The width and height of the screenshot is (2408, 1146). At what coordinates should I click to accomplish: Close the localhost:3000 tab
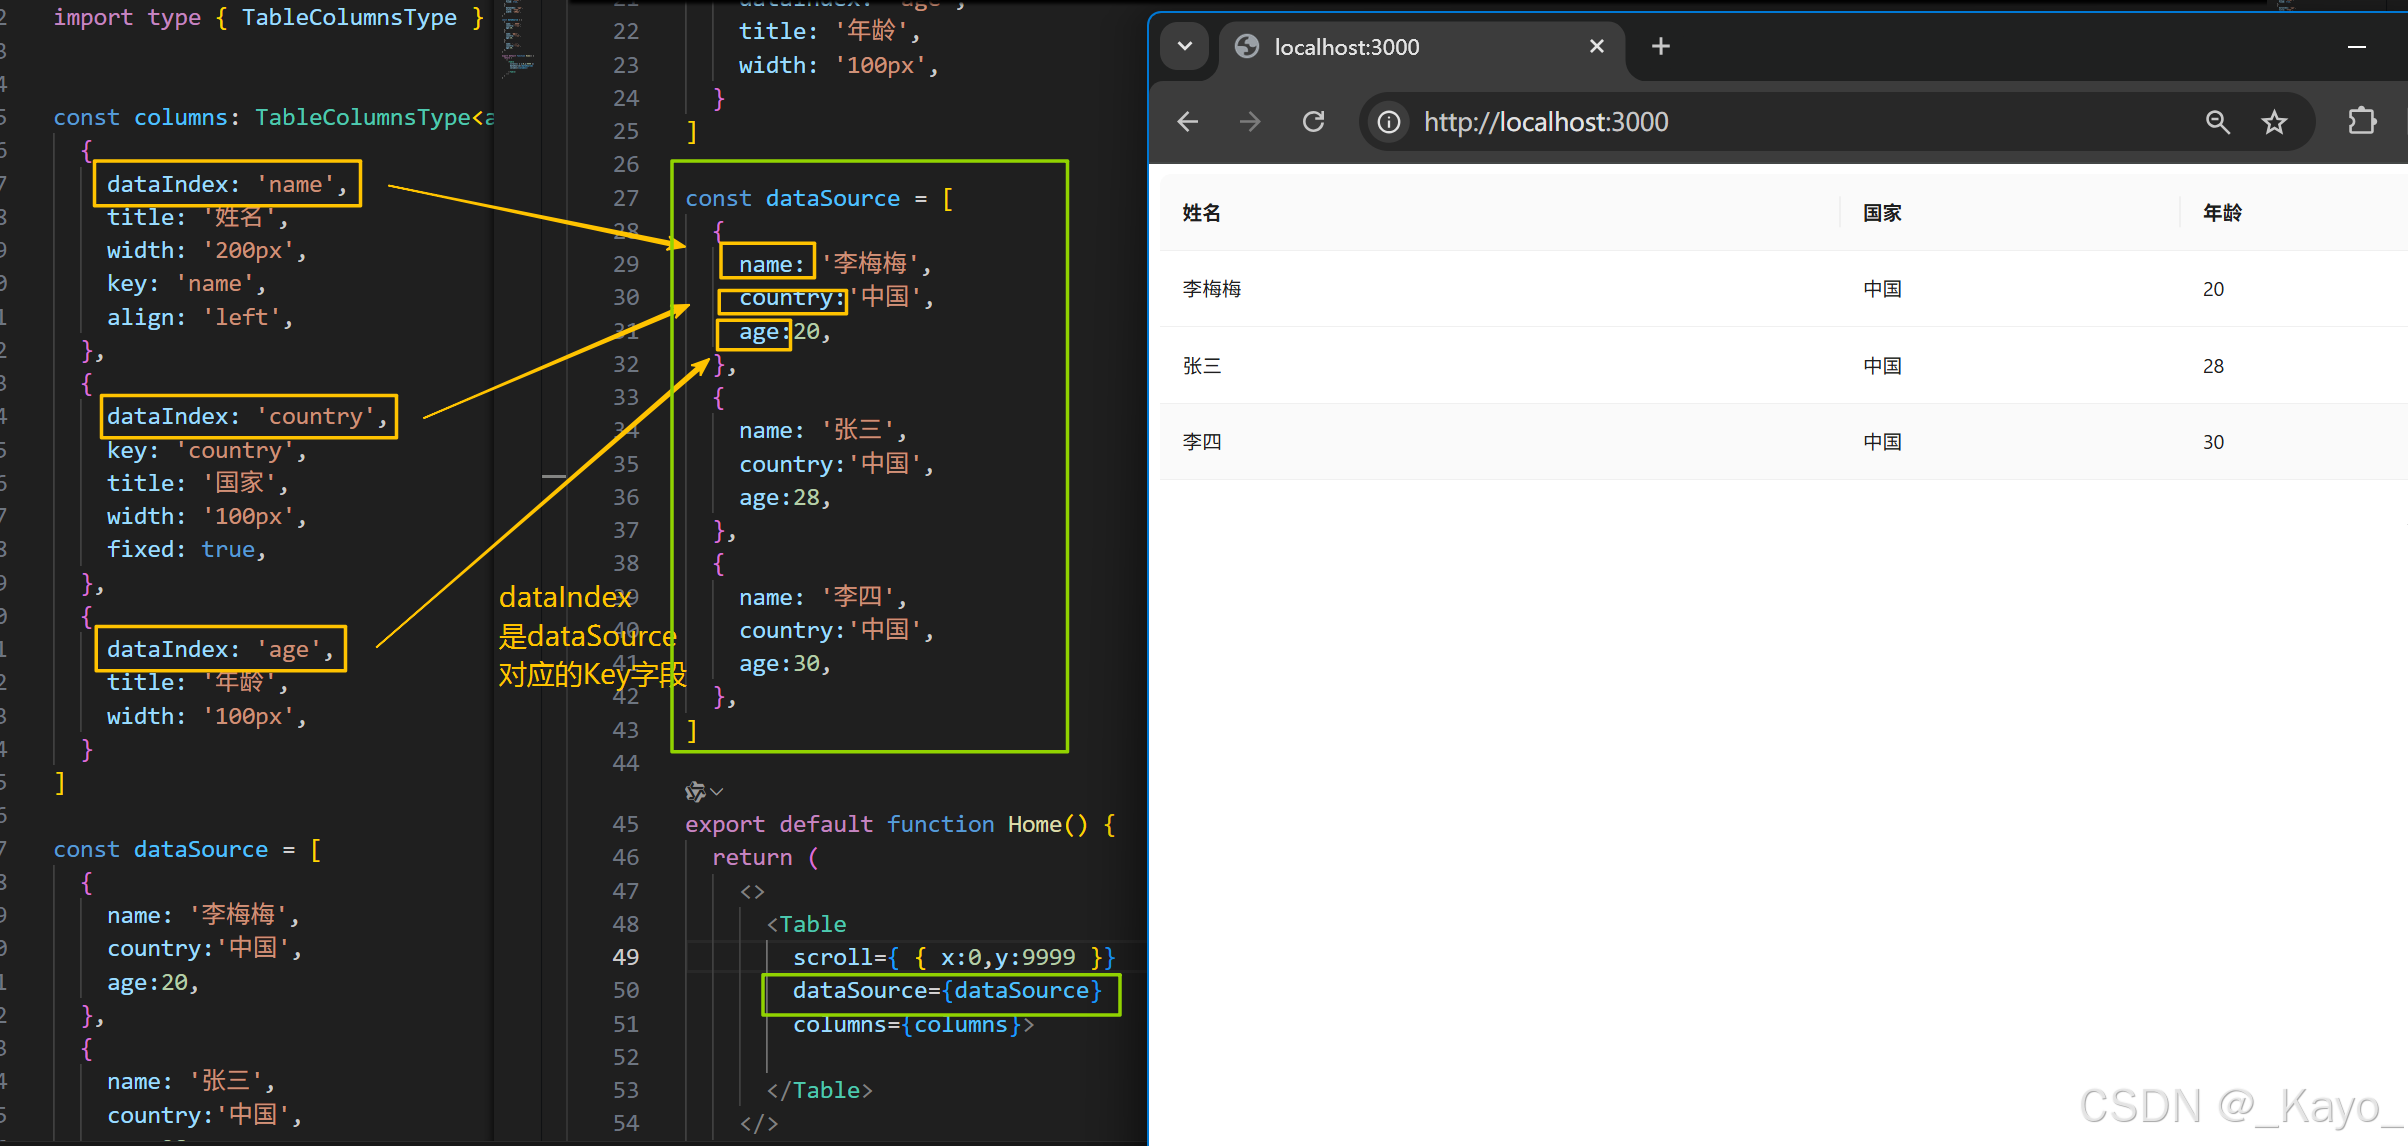click(1596, 46)
